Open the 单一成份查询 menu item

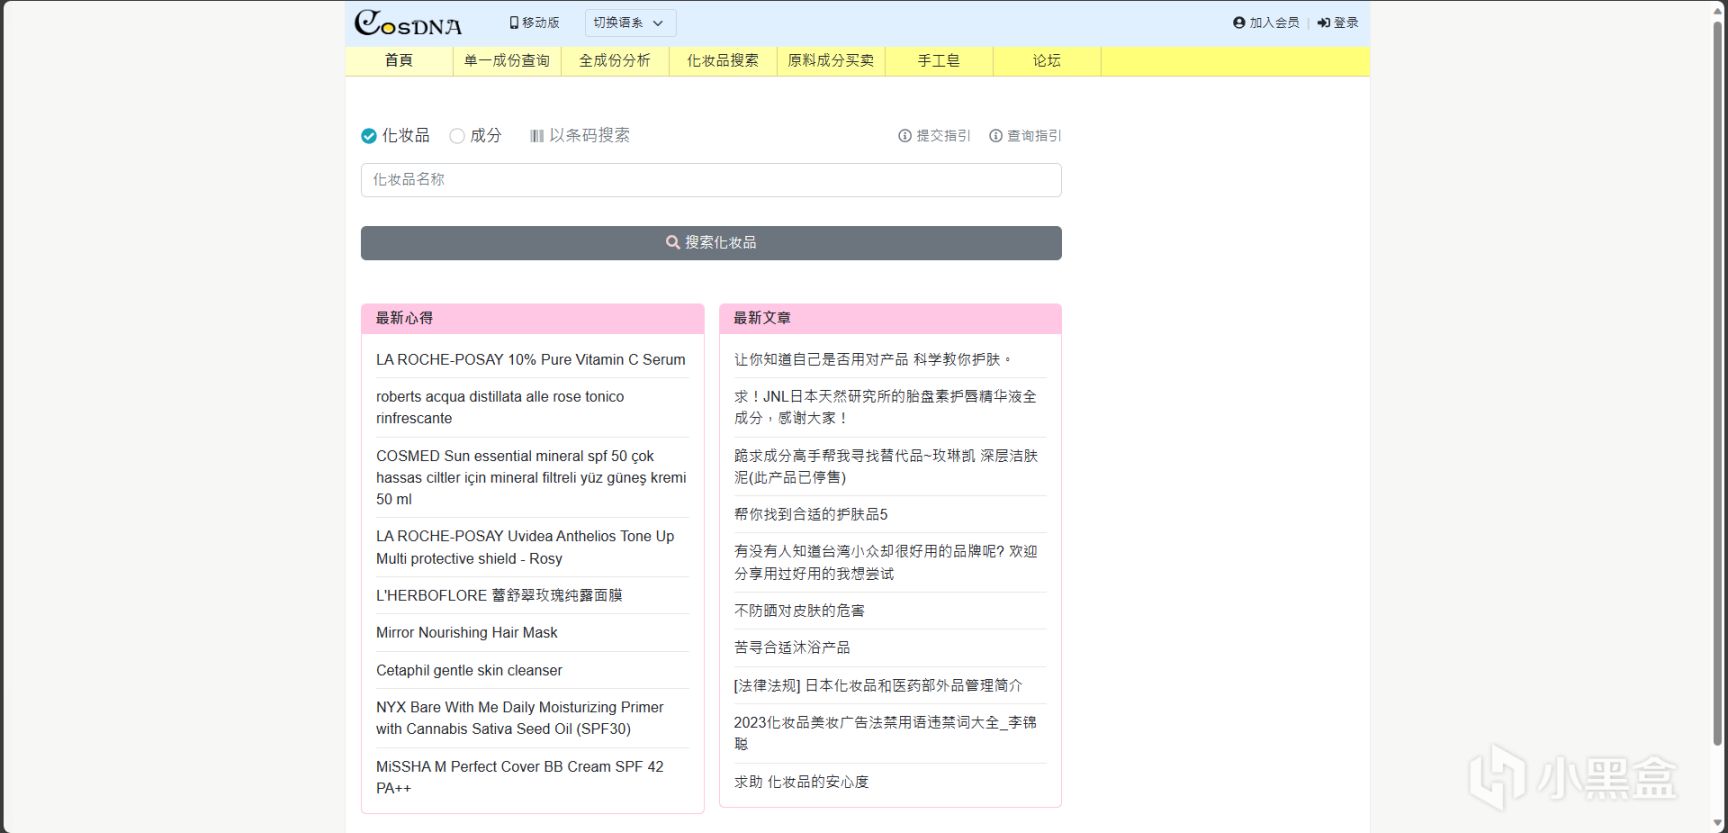[x=507, y=61]
